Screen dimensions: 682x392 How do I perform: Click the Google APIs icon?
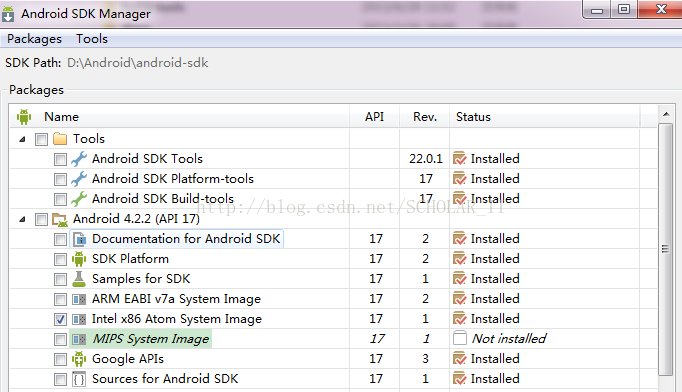[79, 359]
